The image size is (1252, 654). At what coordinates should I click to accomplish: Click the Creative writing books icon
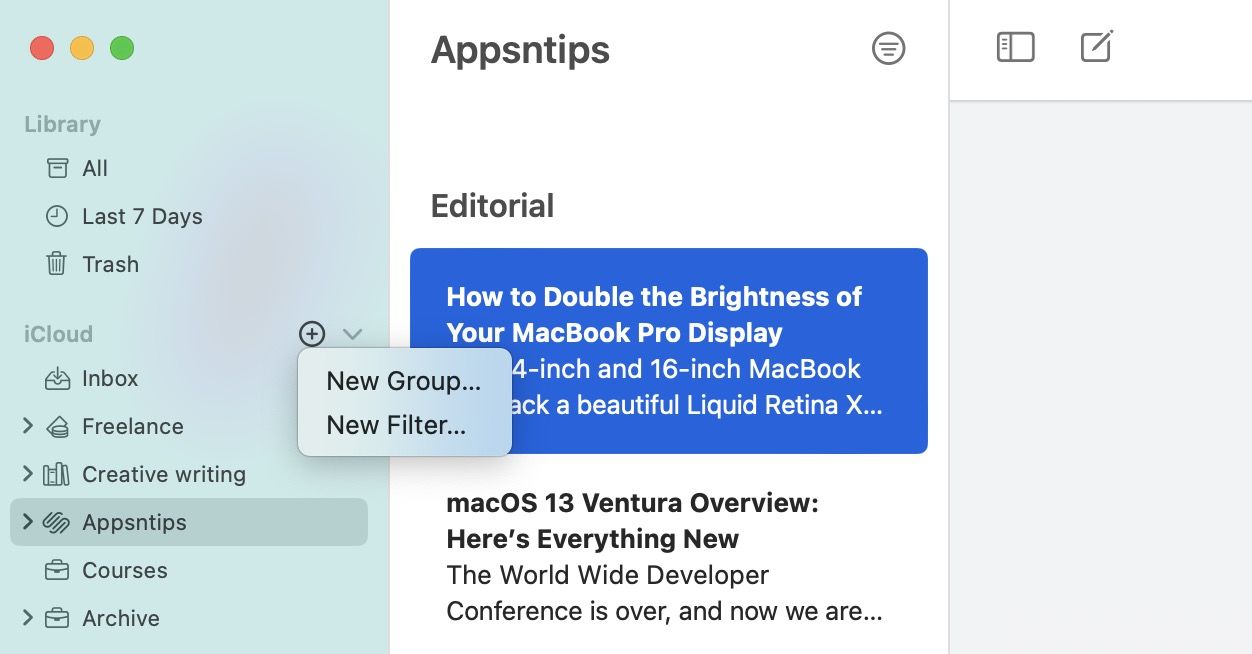pyautogui.click(x=57, y=474)
